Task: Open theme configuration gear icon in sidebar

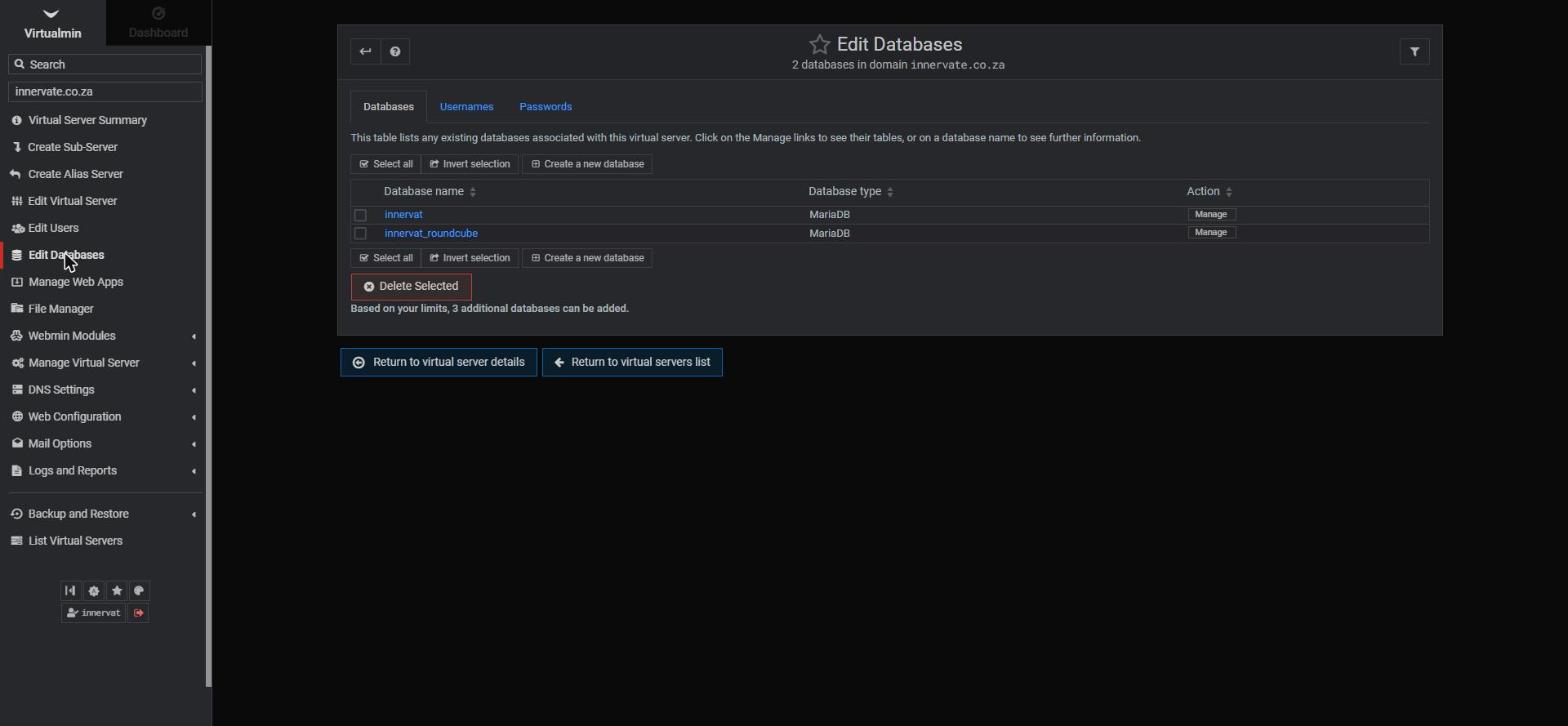Action: (x=93, y=591)
